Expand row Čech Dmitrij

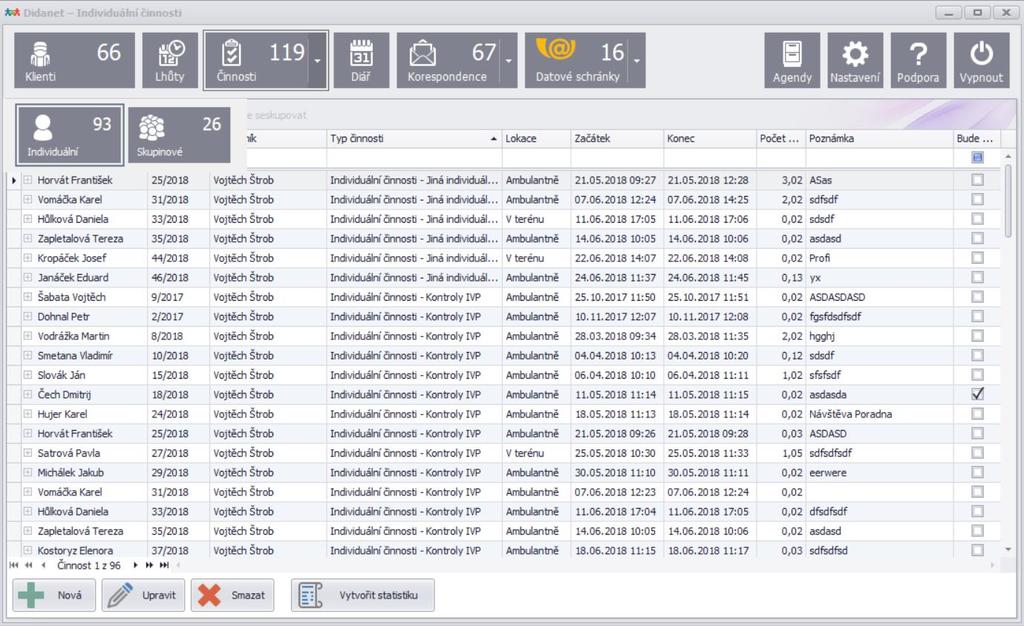coord(28,394)
